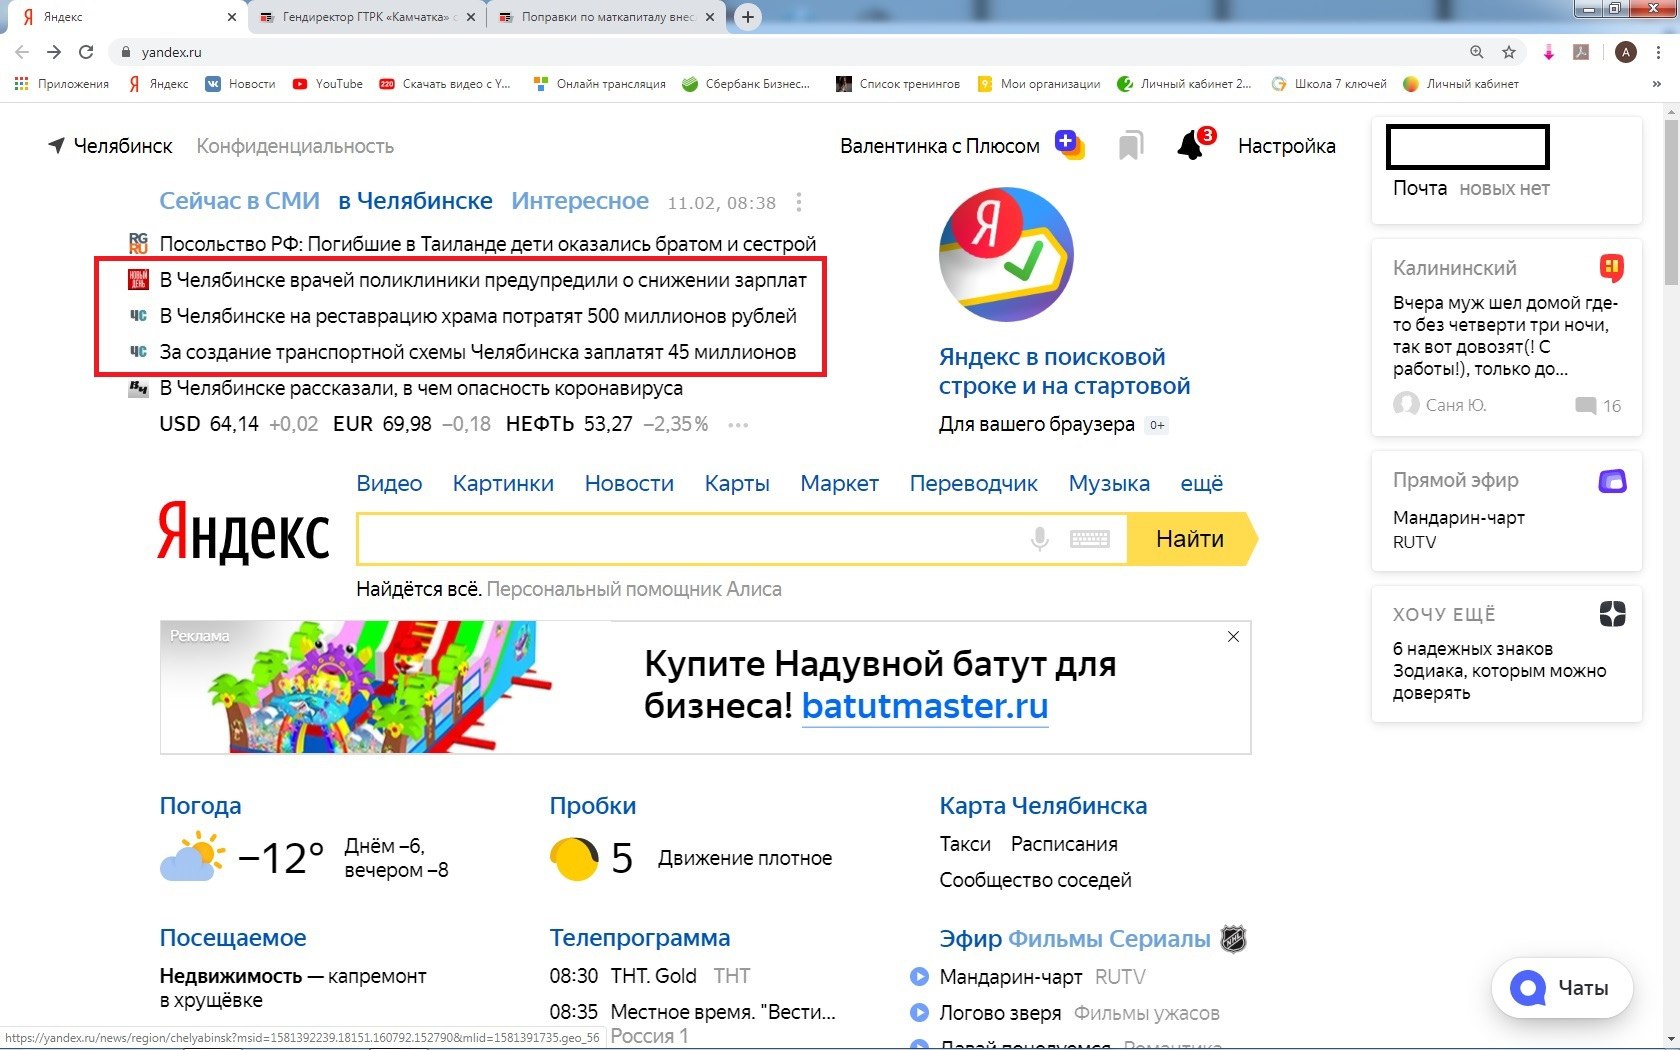Open notifications bell with 3 alerts
The image size is (1680, 1050).
pos(1194,144)
